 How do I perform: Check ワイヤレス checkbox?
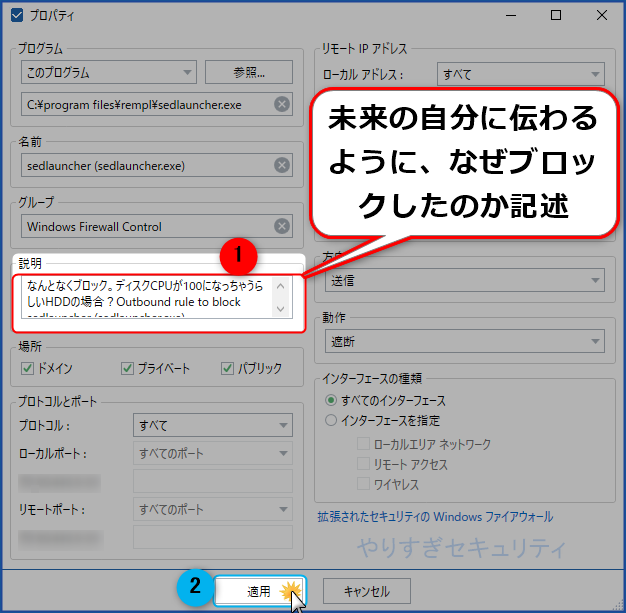pyautogui.click(x=363, y=484)
